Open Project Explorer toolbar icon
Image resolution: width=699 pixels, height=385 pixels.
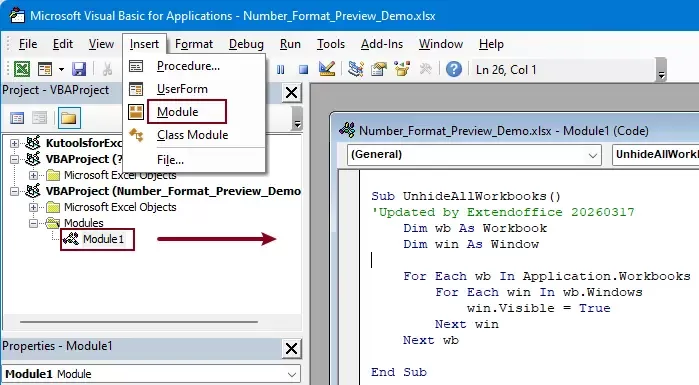pyautogui.click(x=356, y=69)
